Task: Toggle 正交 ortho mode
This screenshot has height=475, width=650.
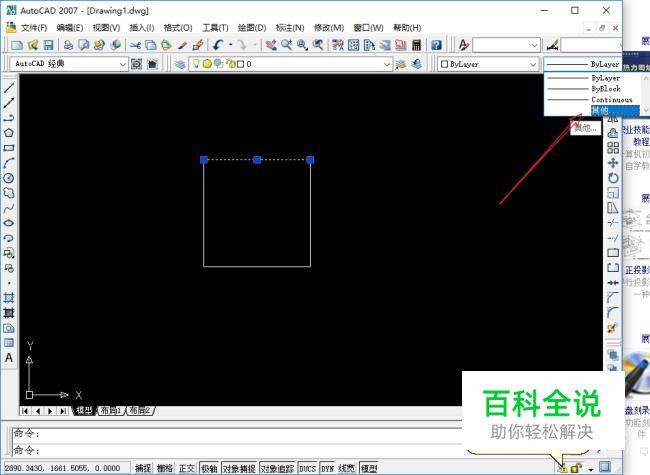Action: tap(187, 468)
